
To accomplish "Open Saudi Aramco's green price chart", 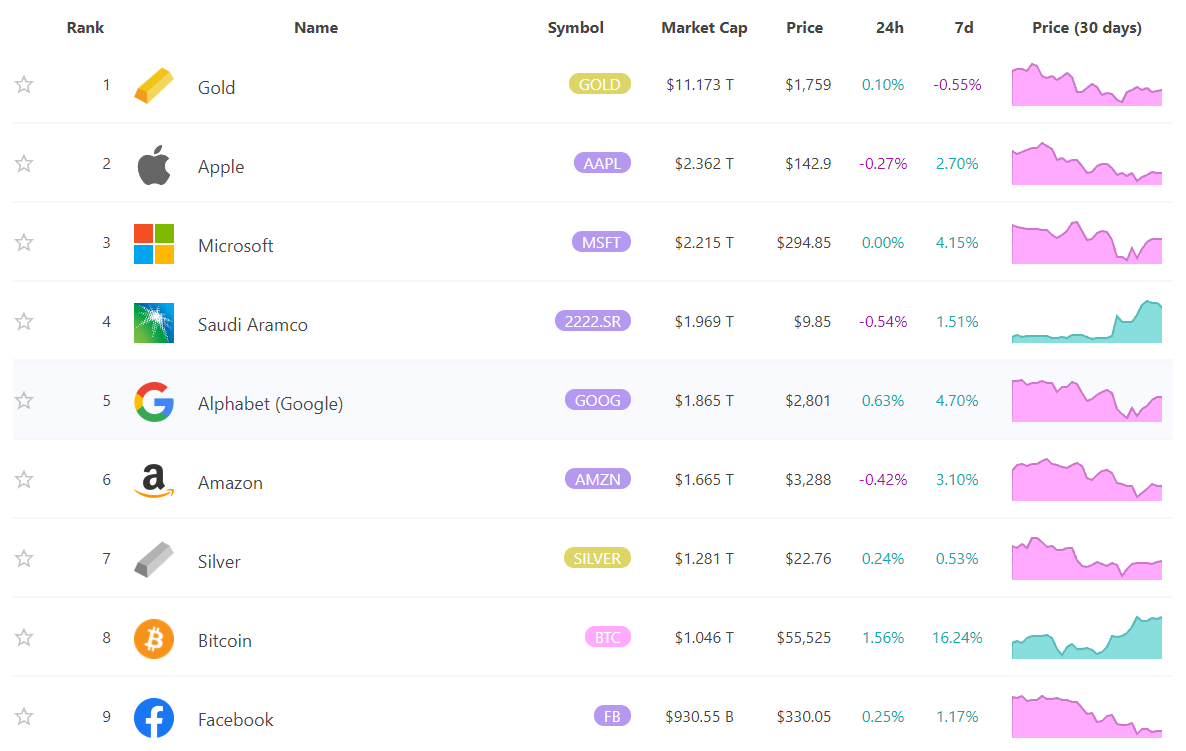I will (x=1087, y=321).
